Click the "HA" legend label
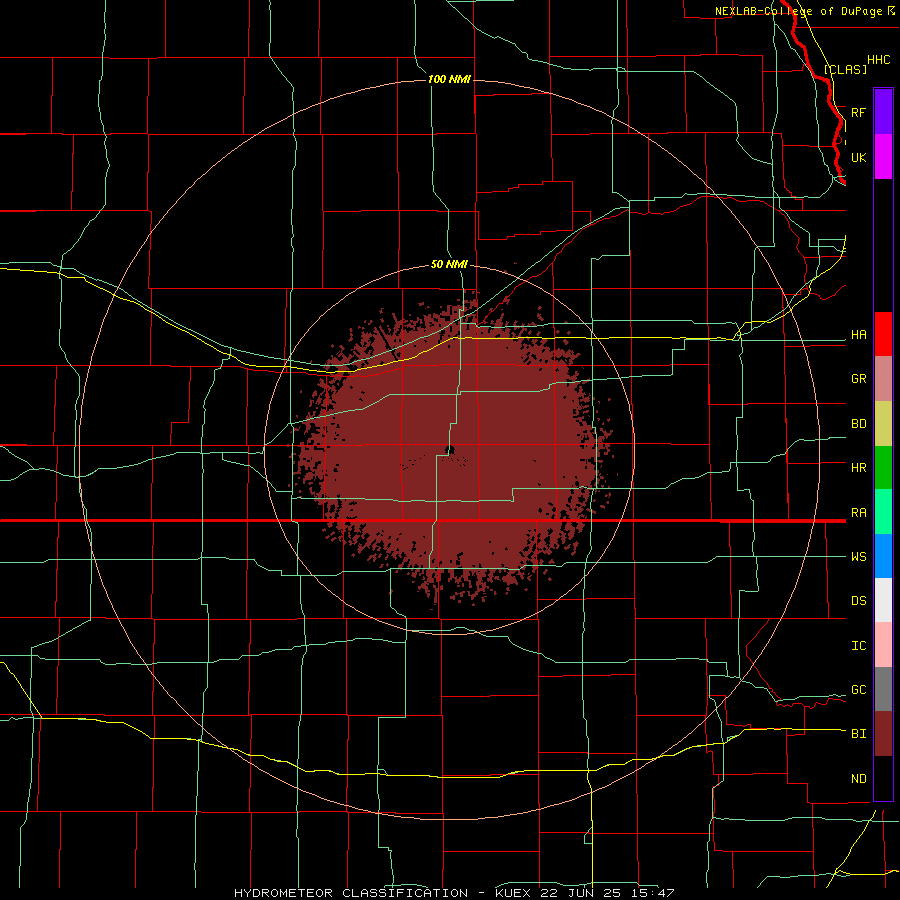900x900 pixels. click(x=858, y=334)
